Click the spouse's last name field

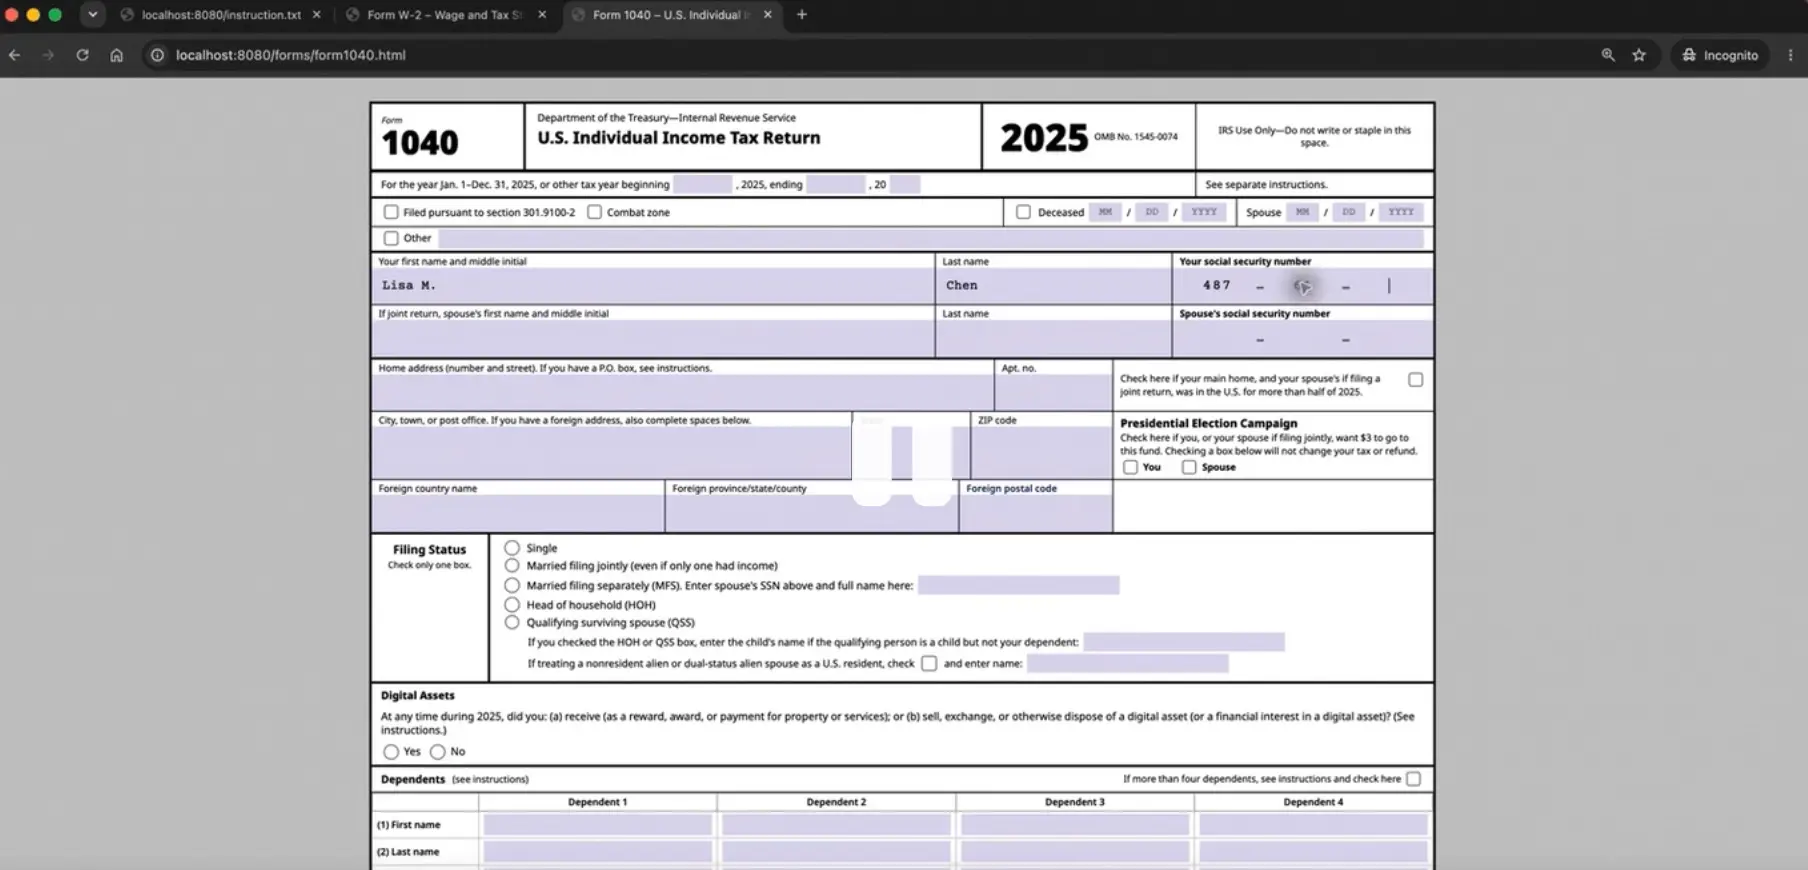(1054, 339)
